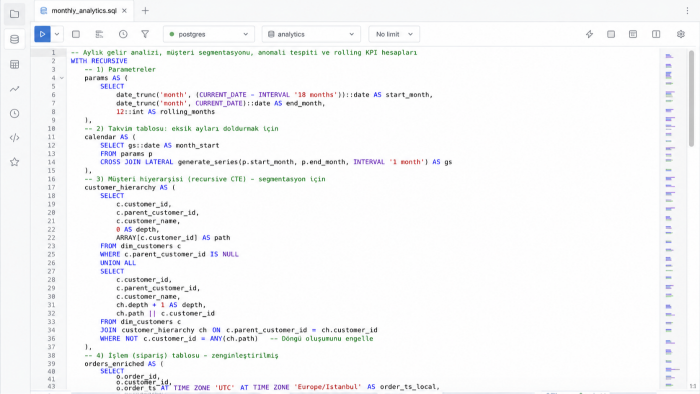Collapse the params CTE fold arrow on line 4

62,78
